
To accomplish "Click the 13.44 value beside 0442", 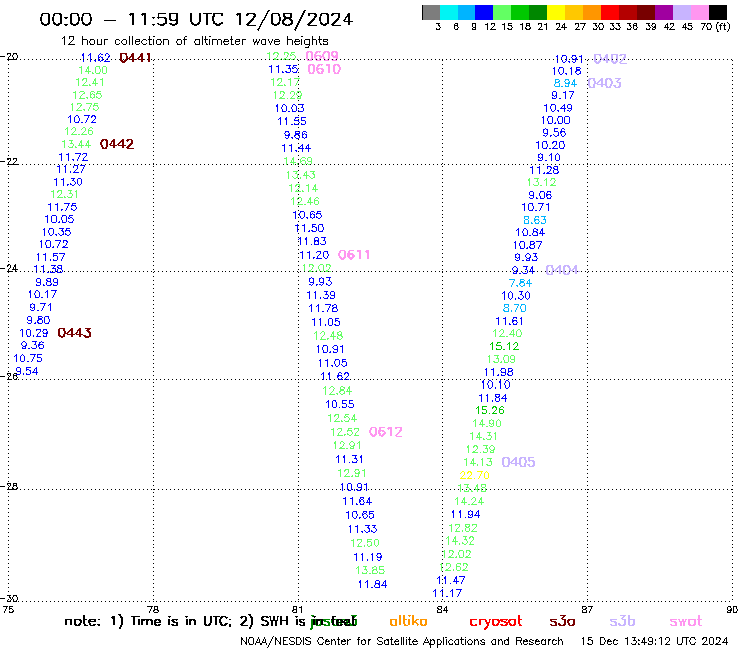I will [x=76, y=144].
